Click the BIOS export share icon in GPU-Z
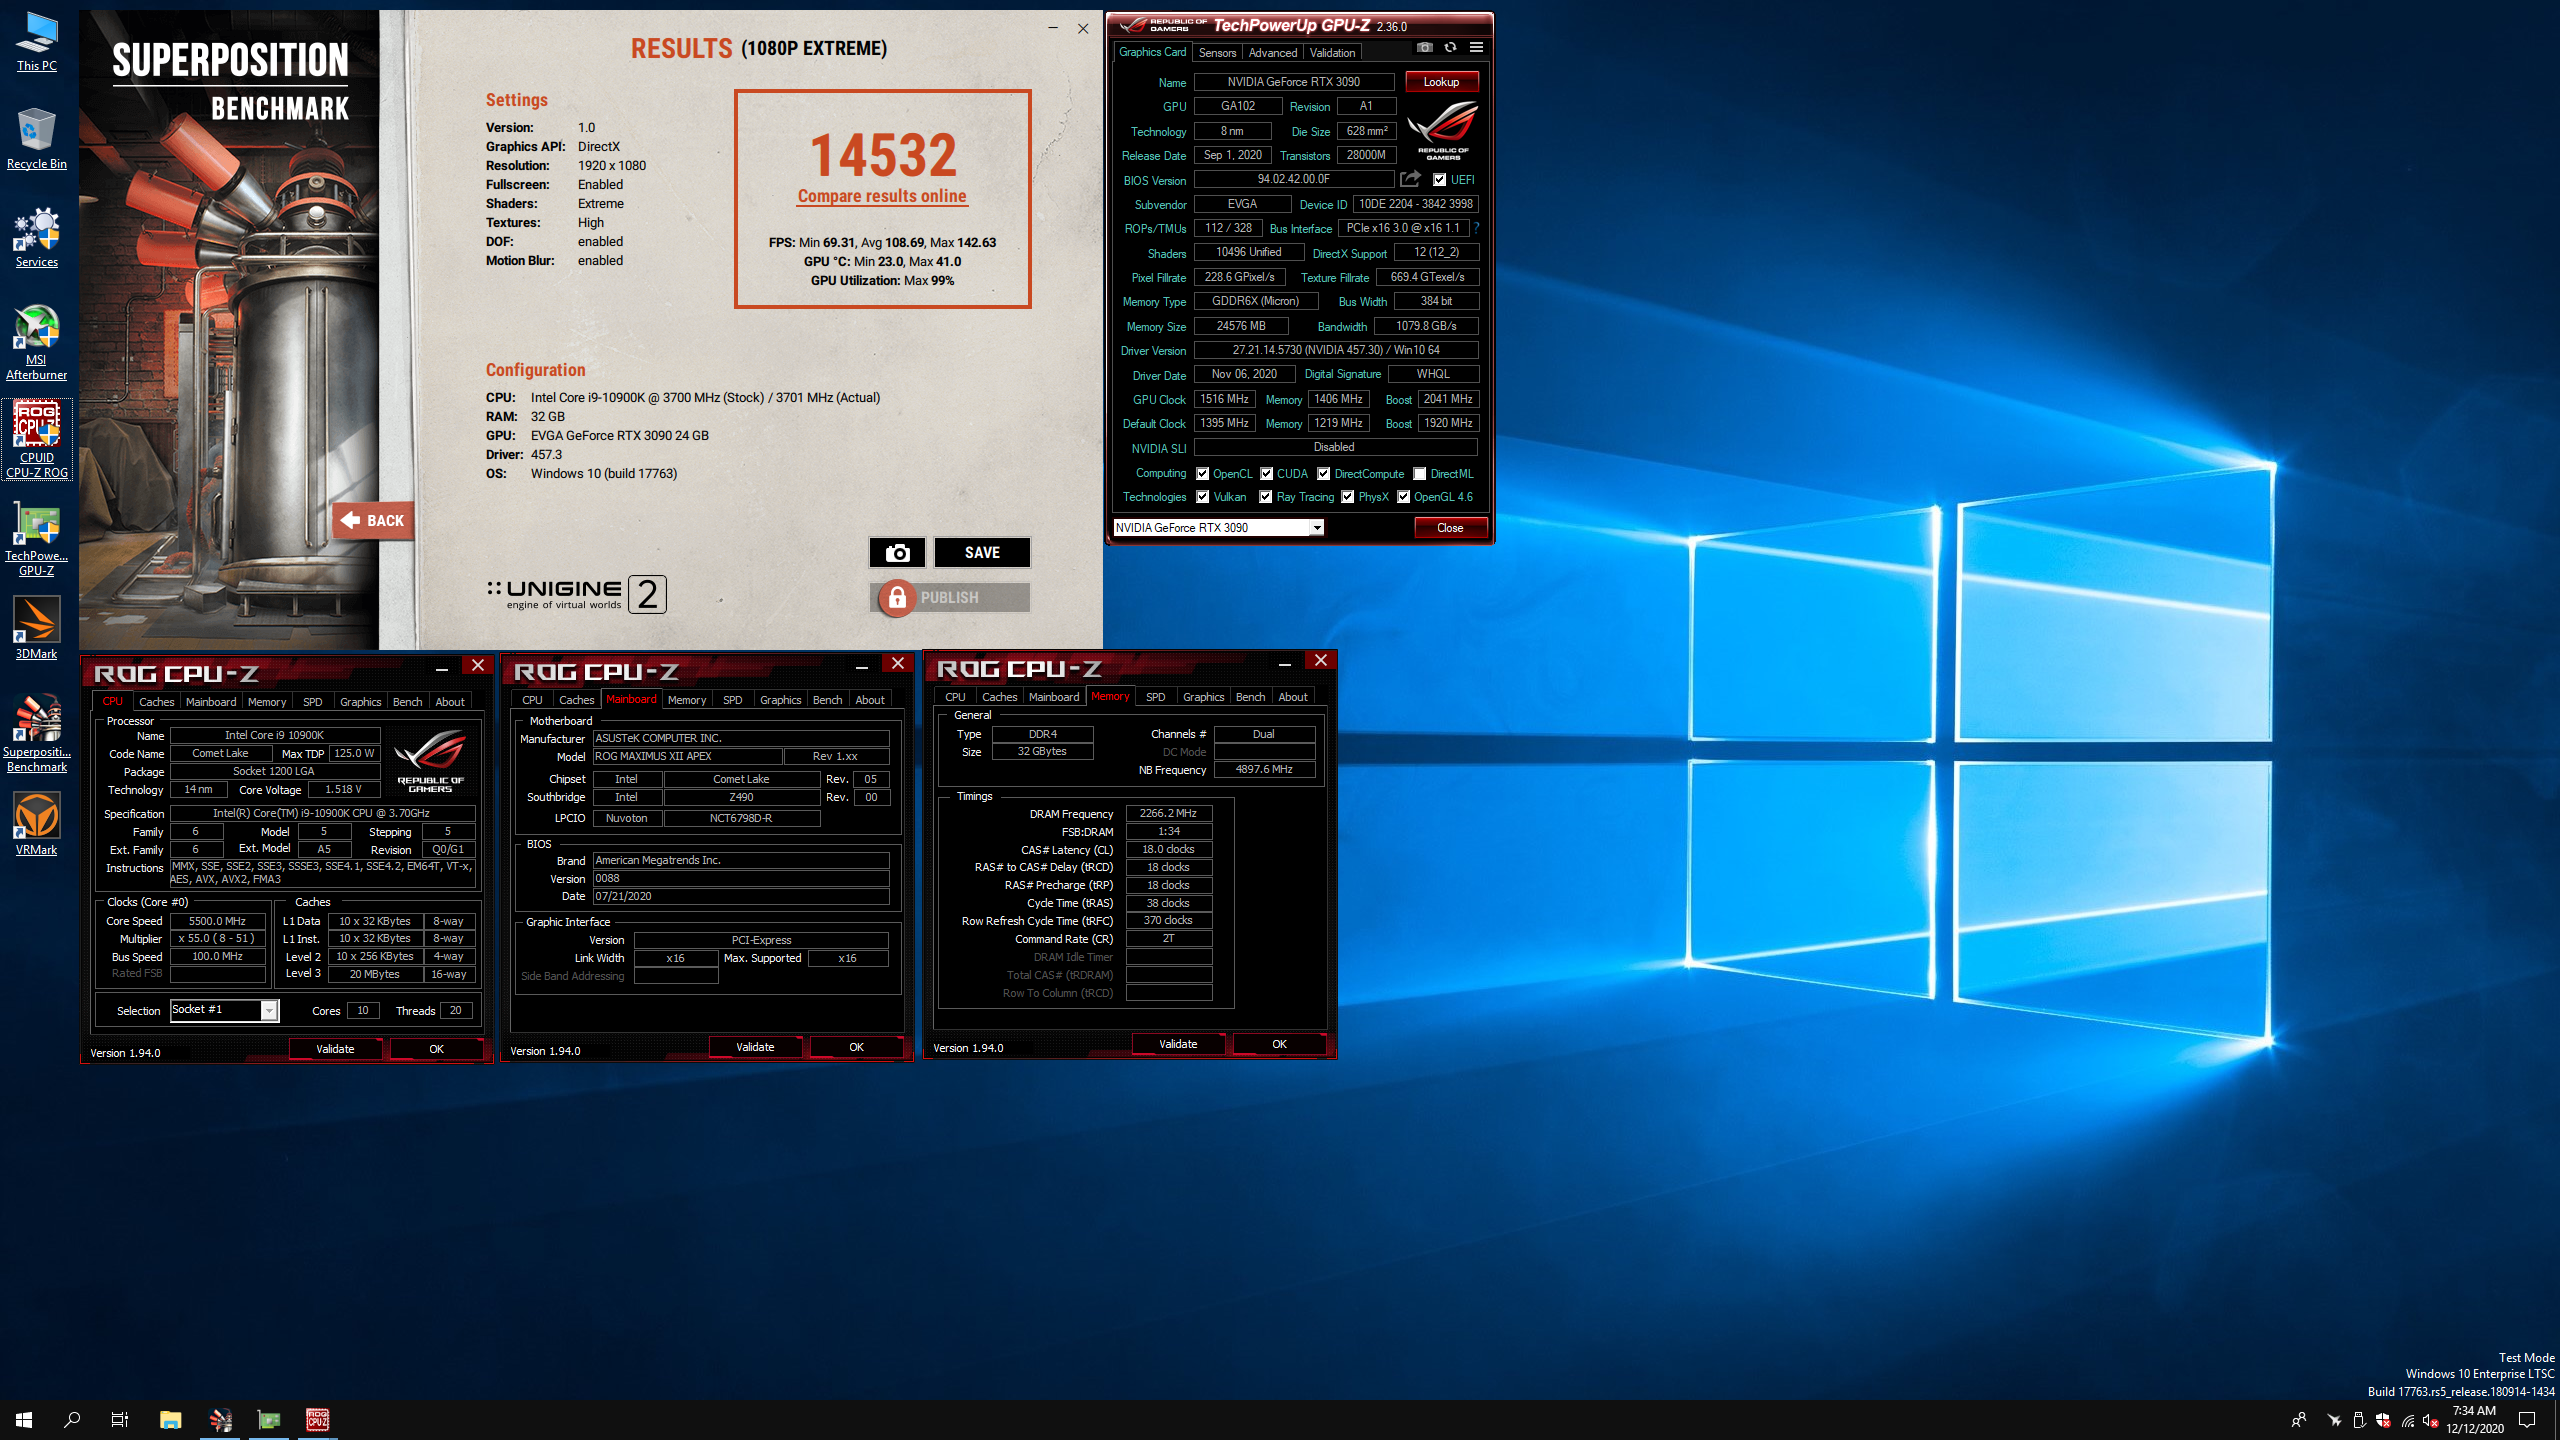This screenshot has height=1440, width=2560. coord(1410,179)
